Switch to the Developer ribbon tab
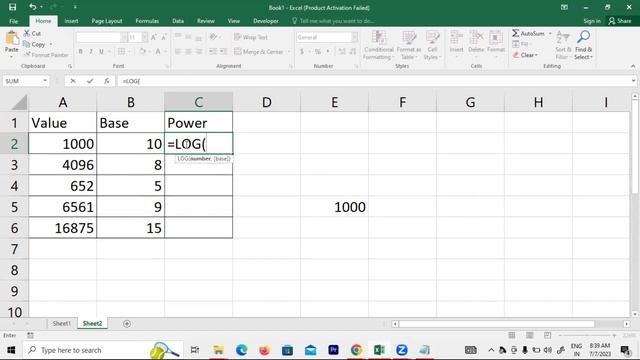This screenshot has width=640, height=360. click(266, 21)
